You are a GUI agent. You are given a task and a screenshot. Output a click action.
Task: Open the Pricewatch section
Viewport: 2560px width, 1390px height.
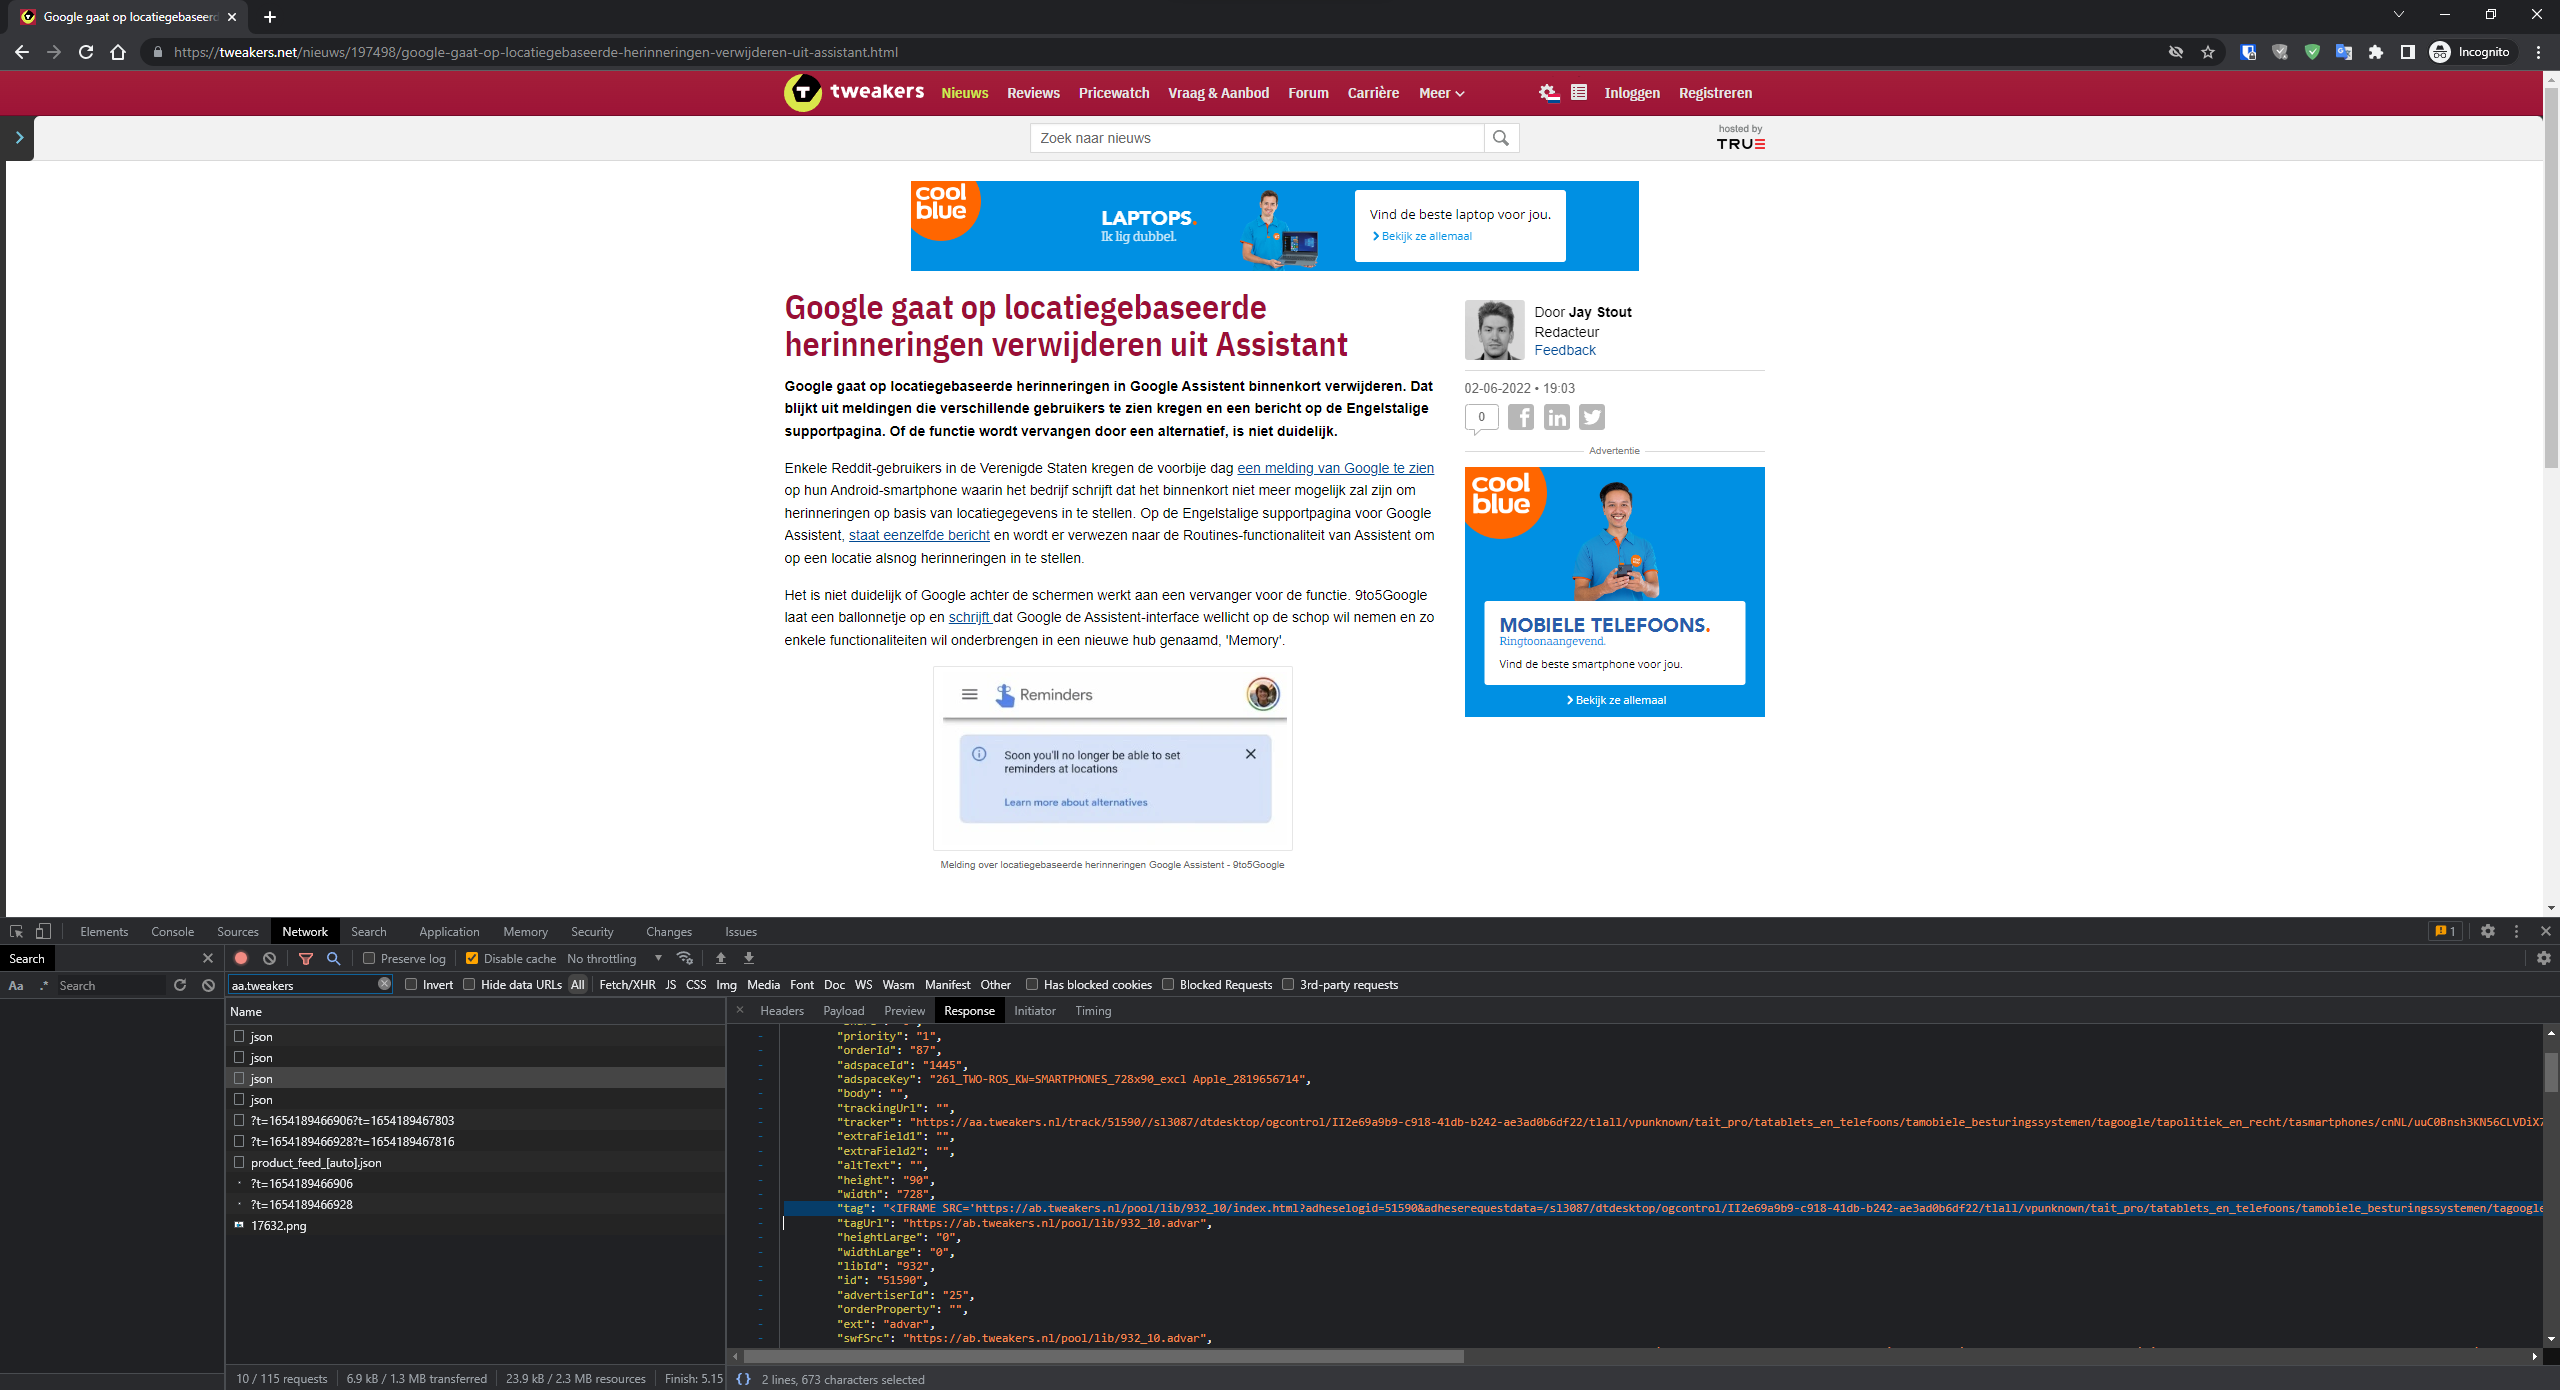[x=1113, y=93]
